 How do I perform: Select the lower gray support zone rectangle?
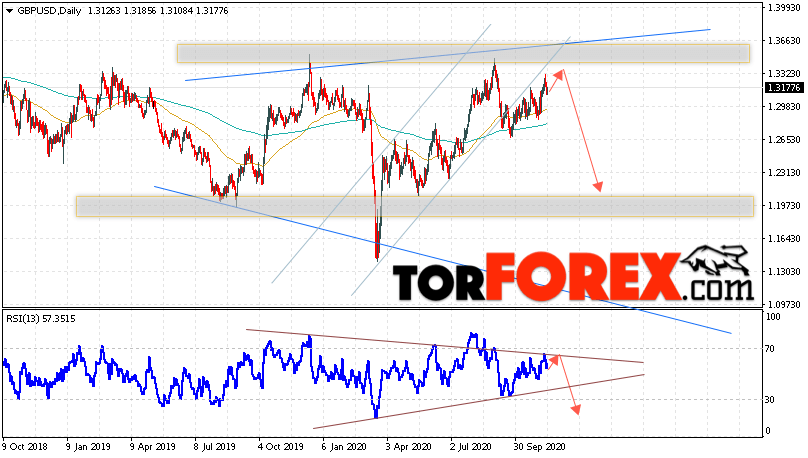point(415,206)
